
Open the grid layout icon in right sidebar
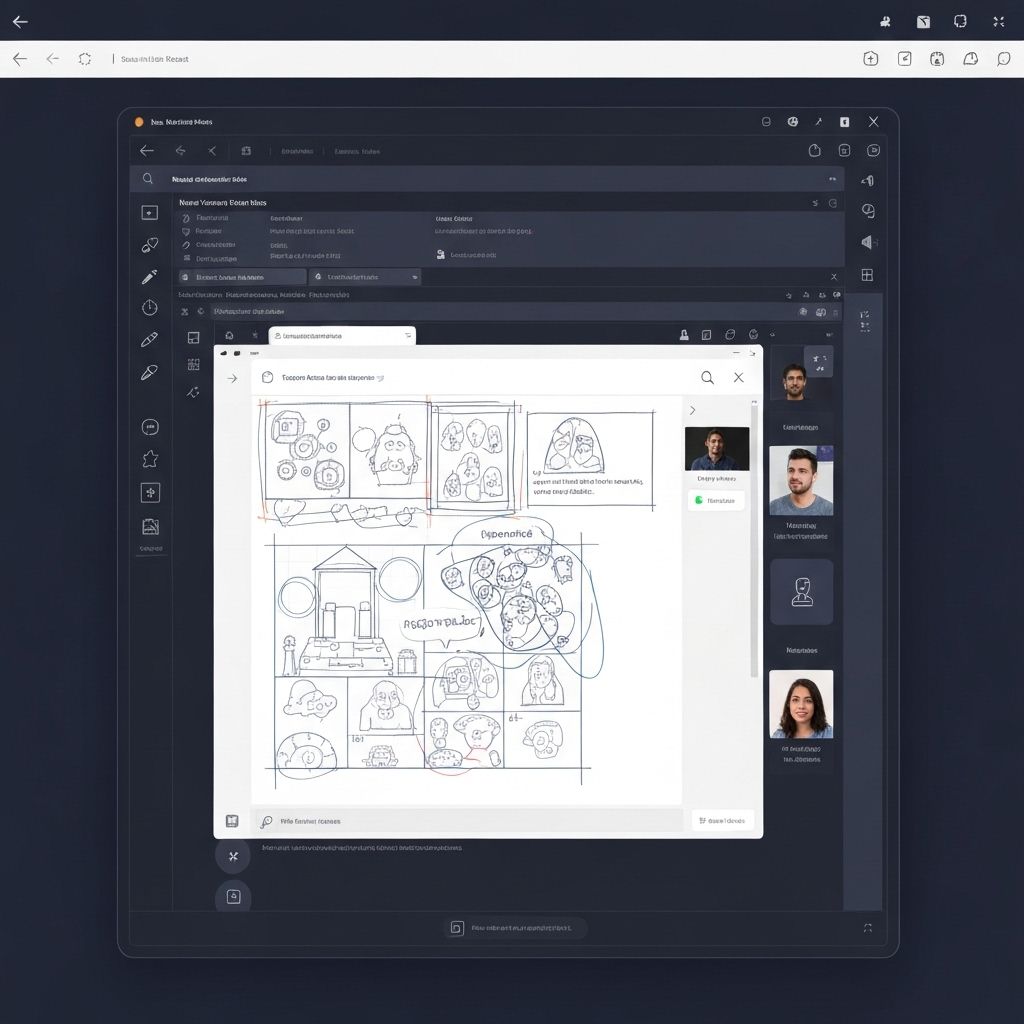coord(867,275)
